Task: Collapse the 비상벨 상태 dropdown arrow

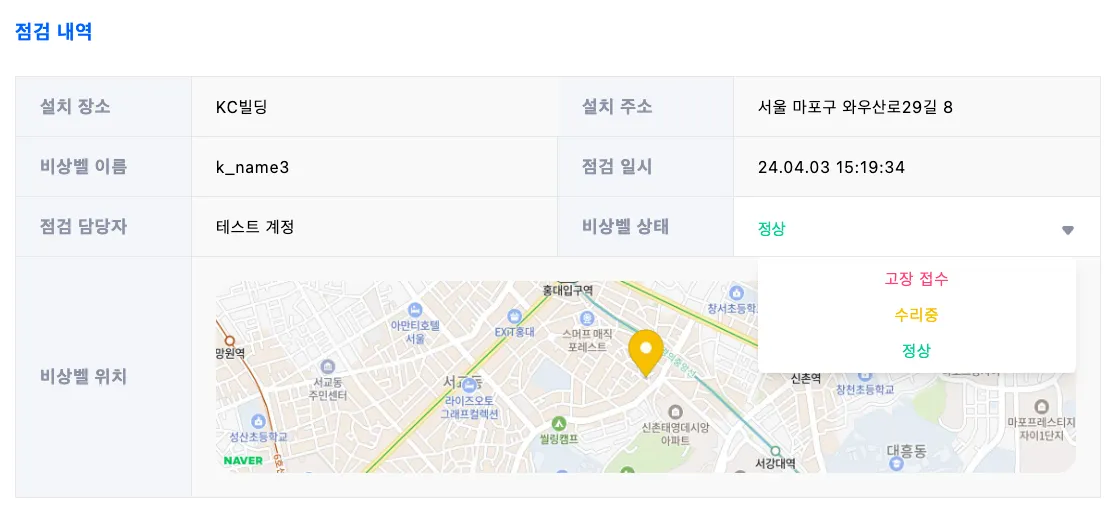Action: tap(1067, 229)
